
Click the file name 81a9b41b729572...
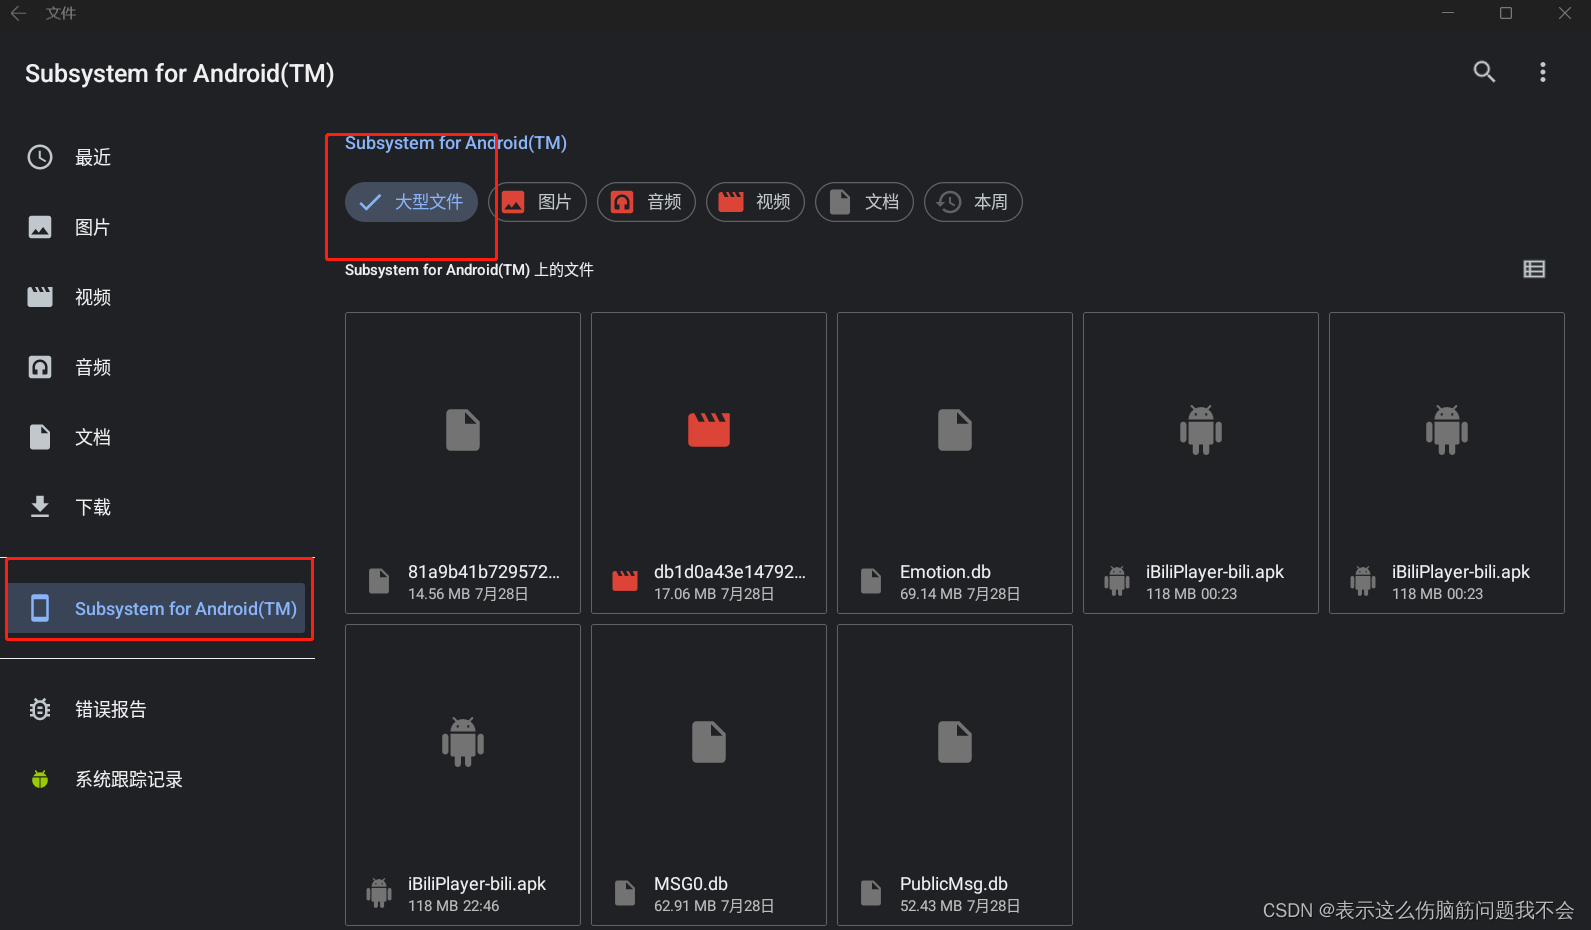point(484,572)
